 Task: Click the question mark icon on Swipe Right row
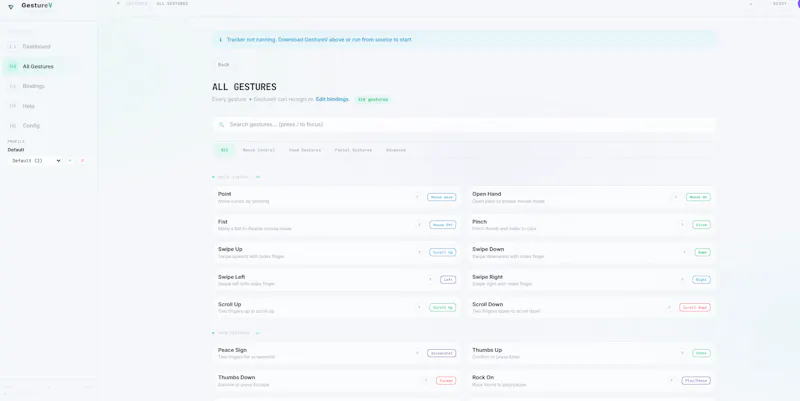[x=682, y=280]
